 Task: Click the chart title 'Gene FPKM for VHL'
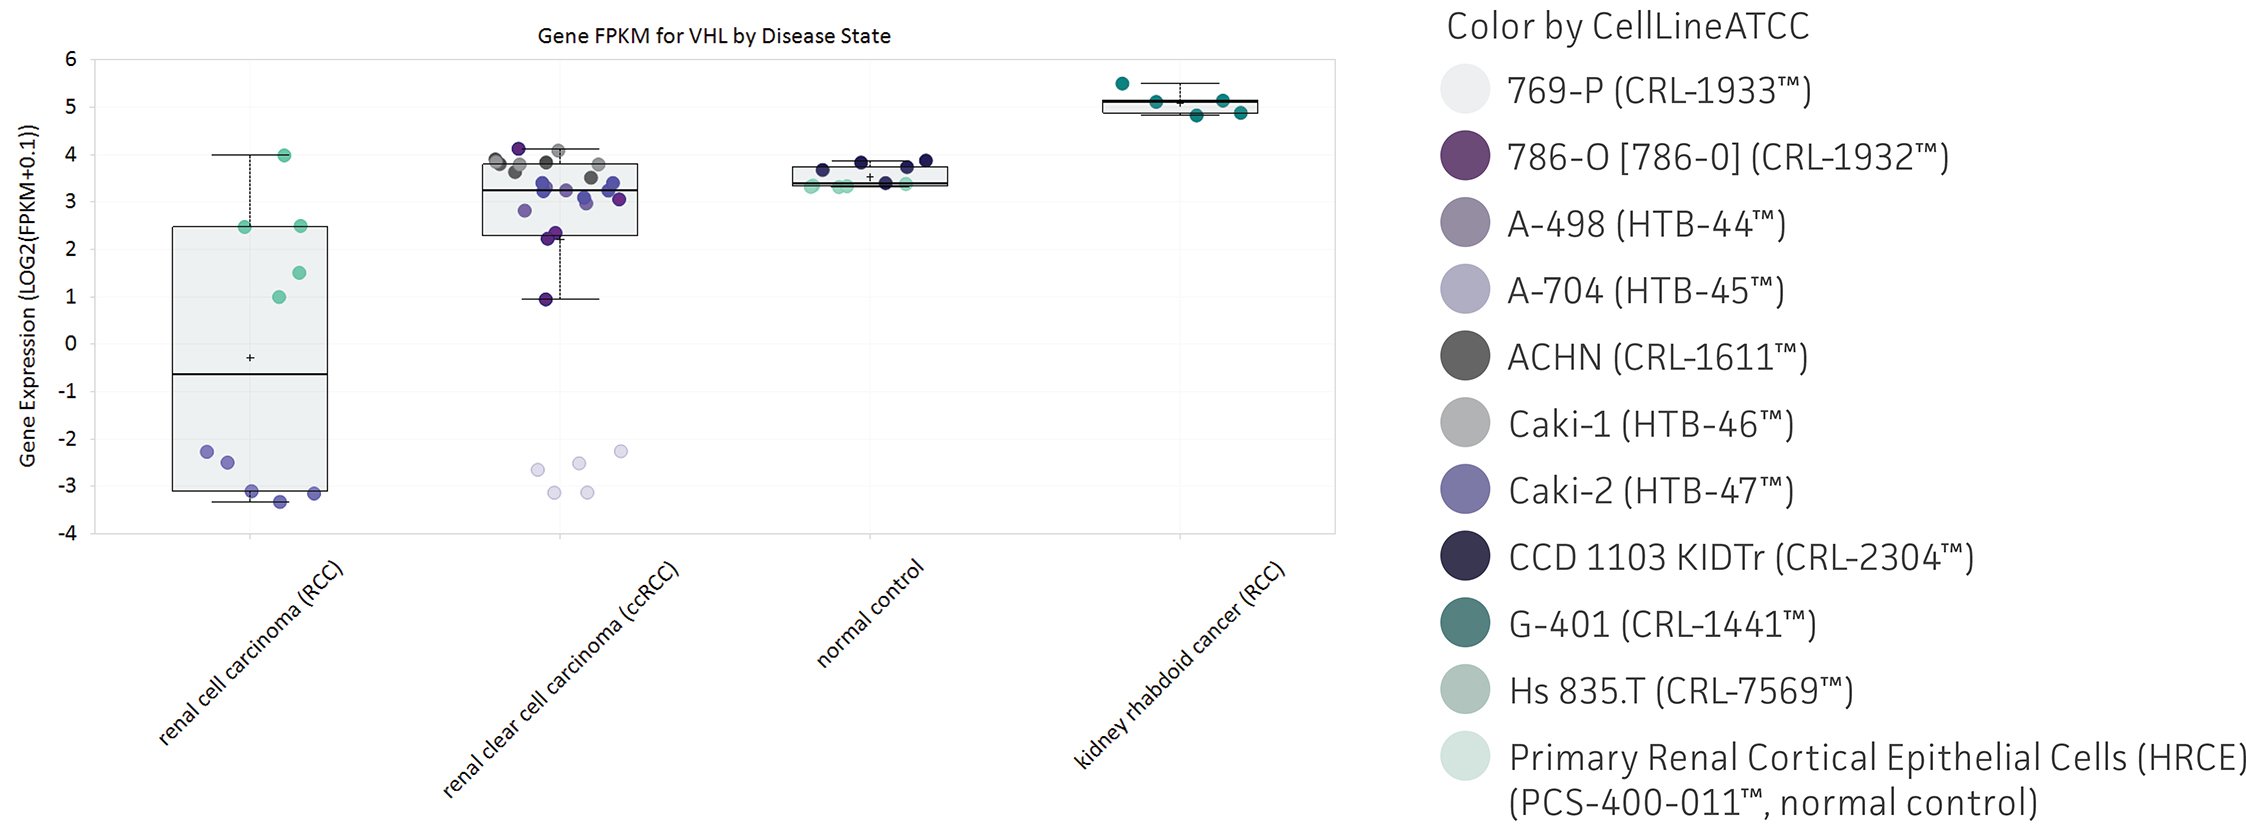tap(714, 36)
